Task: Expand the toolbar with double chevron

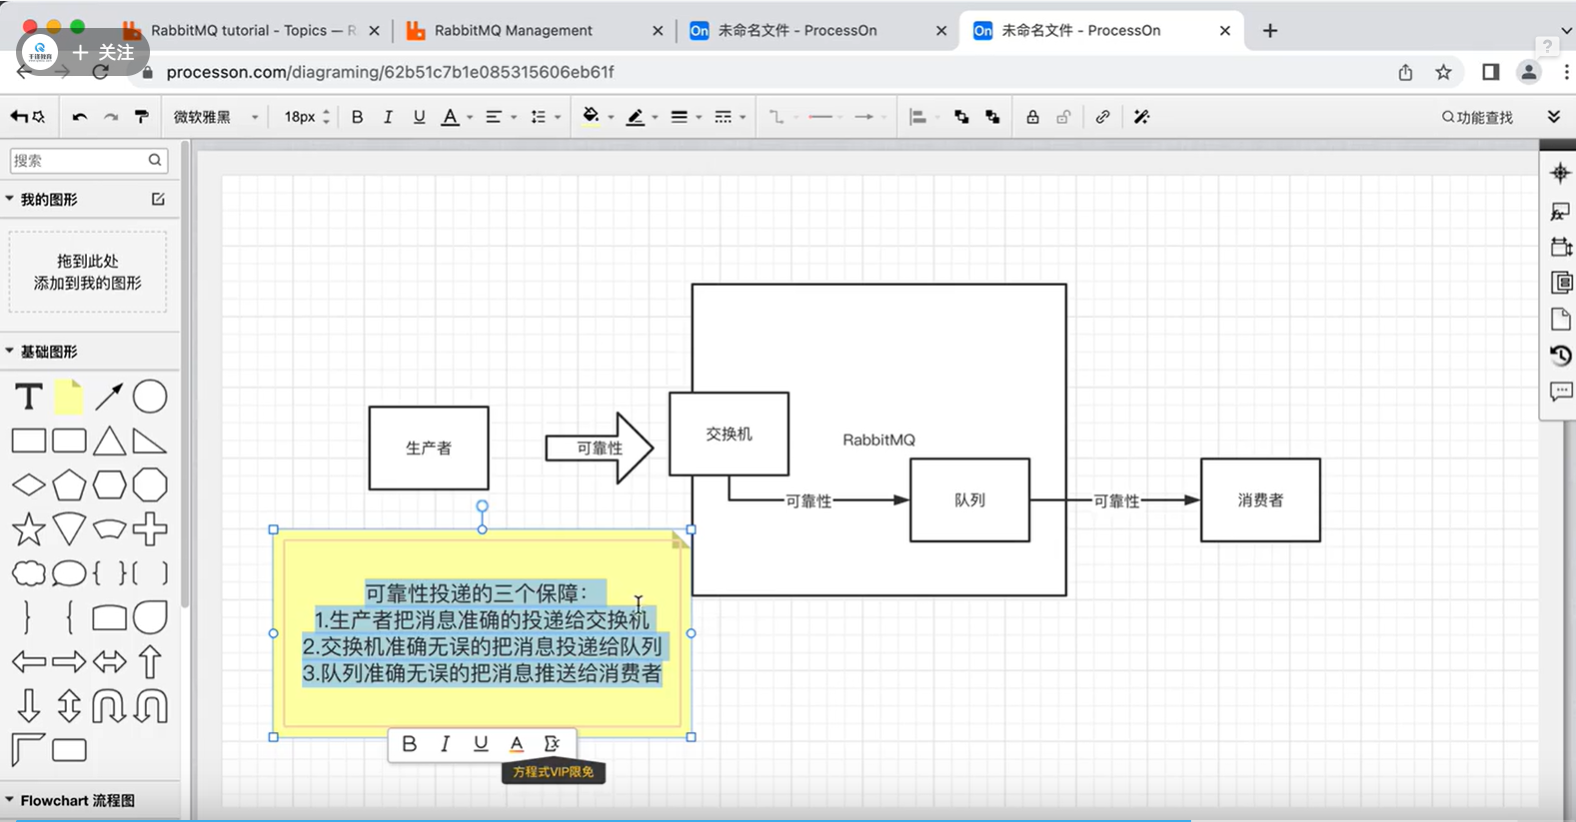Action: point(1554,117)
